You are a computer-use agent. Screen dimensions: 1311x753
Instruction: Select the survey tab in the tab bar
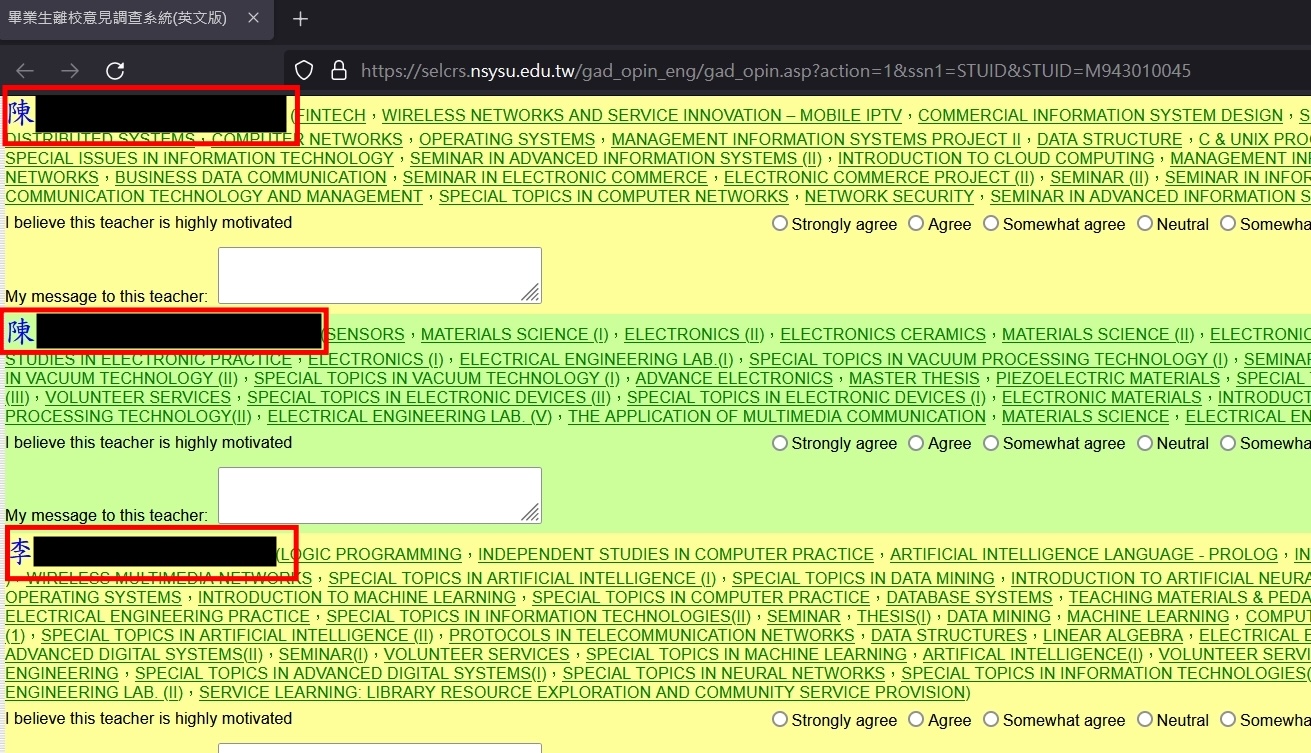137,19
